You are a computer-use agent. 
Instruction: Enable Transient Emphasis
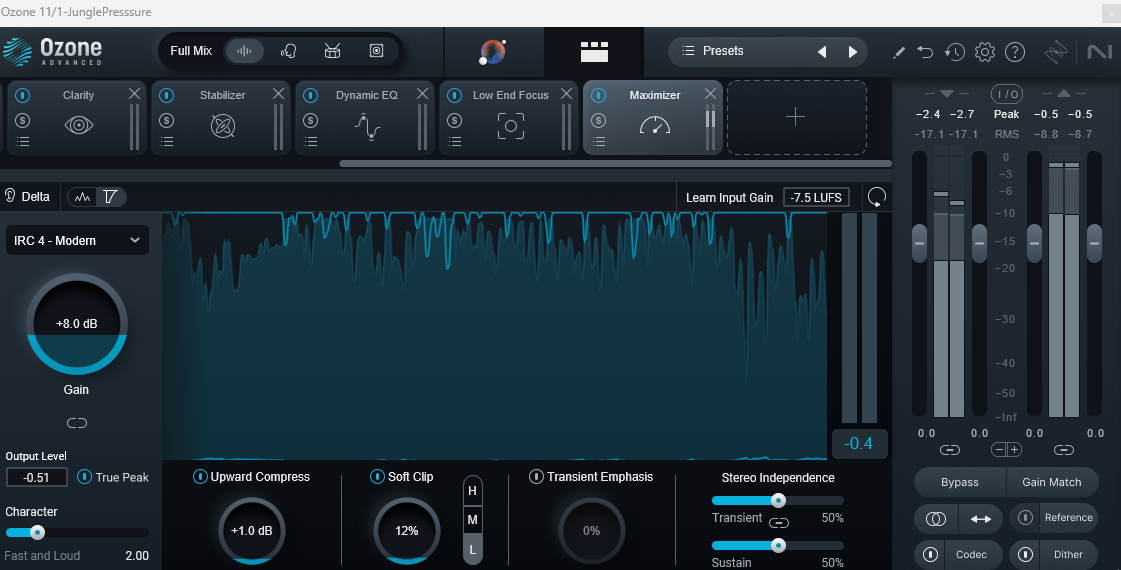[536, 476]
